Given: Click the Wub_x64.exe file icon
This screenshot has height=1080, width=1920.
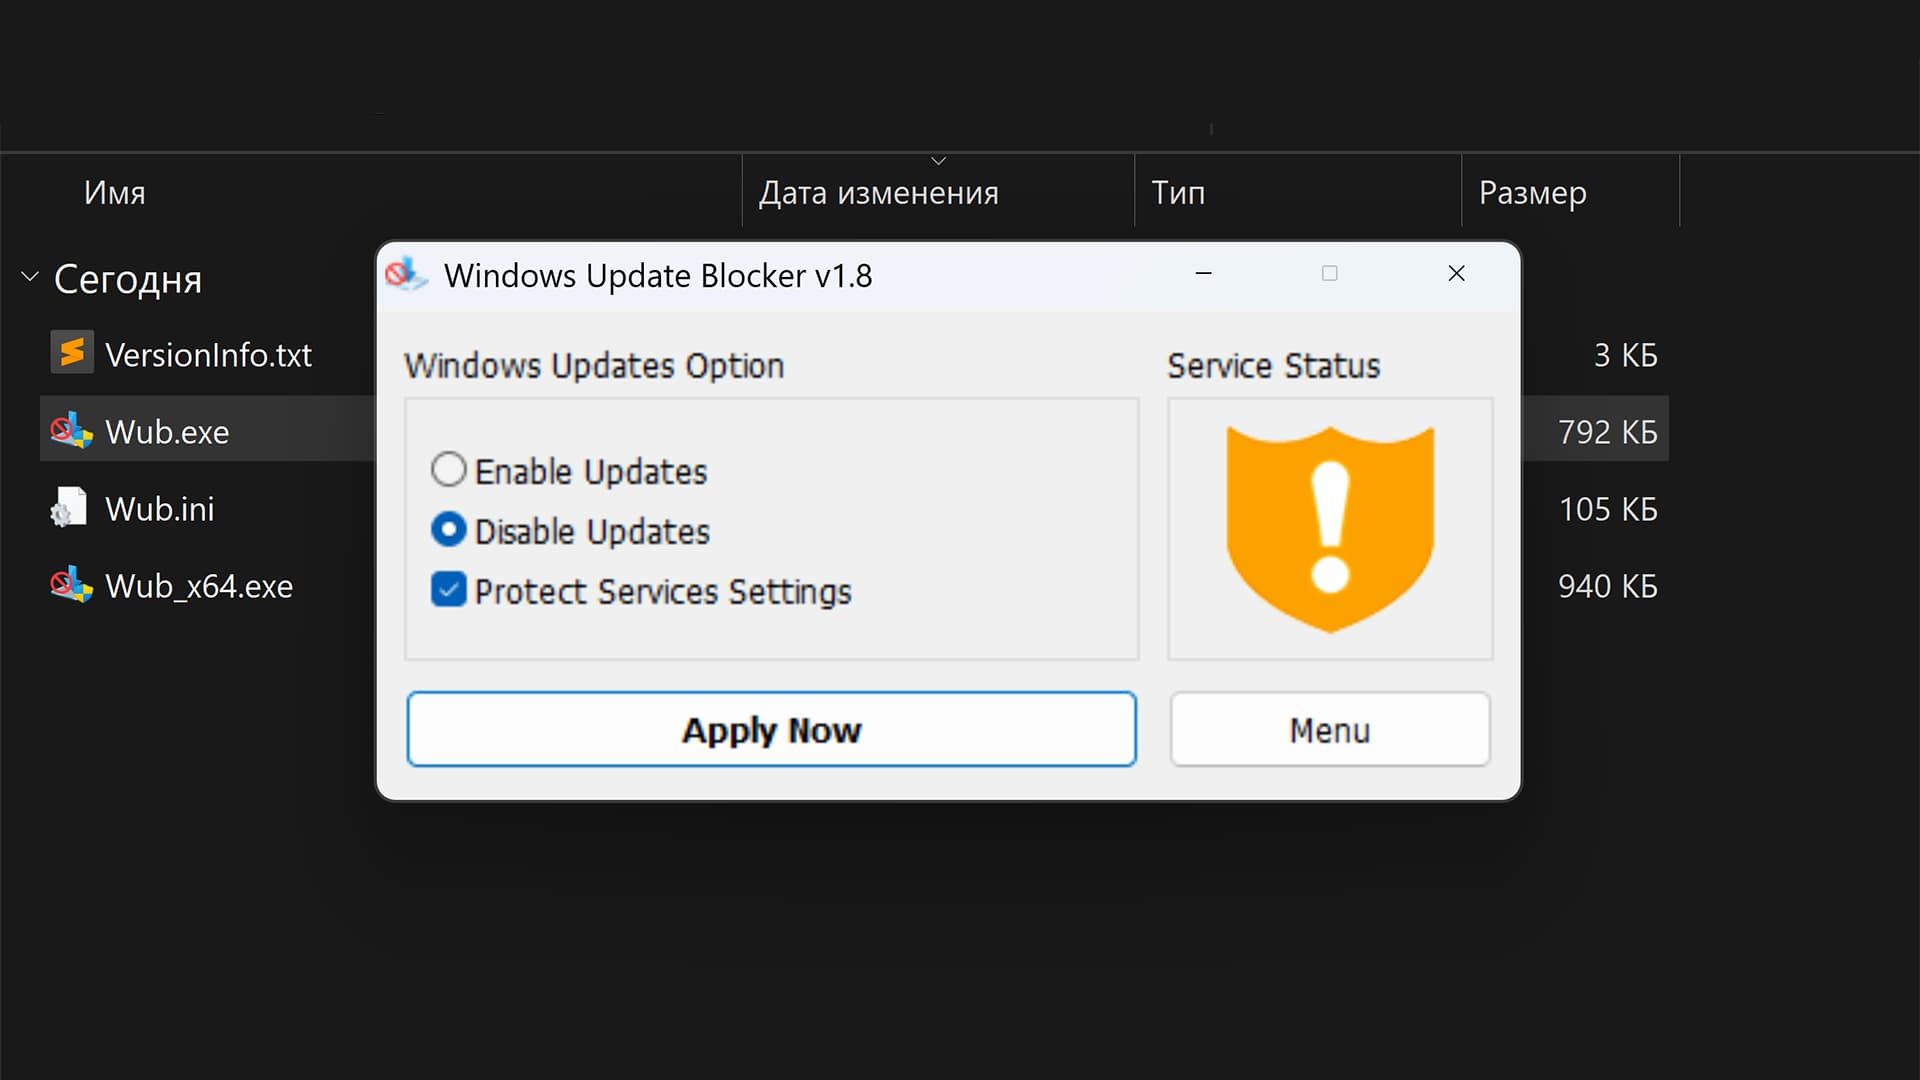Looking at the screenshot, I should (x=72, y=585).
